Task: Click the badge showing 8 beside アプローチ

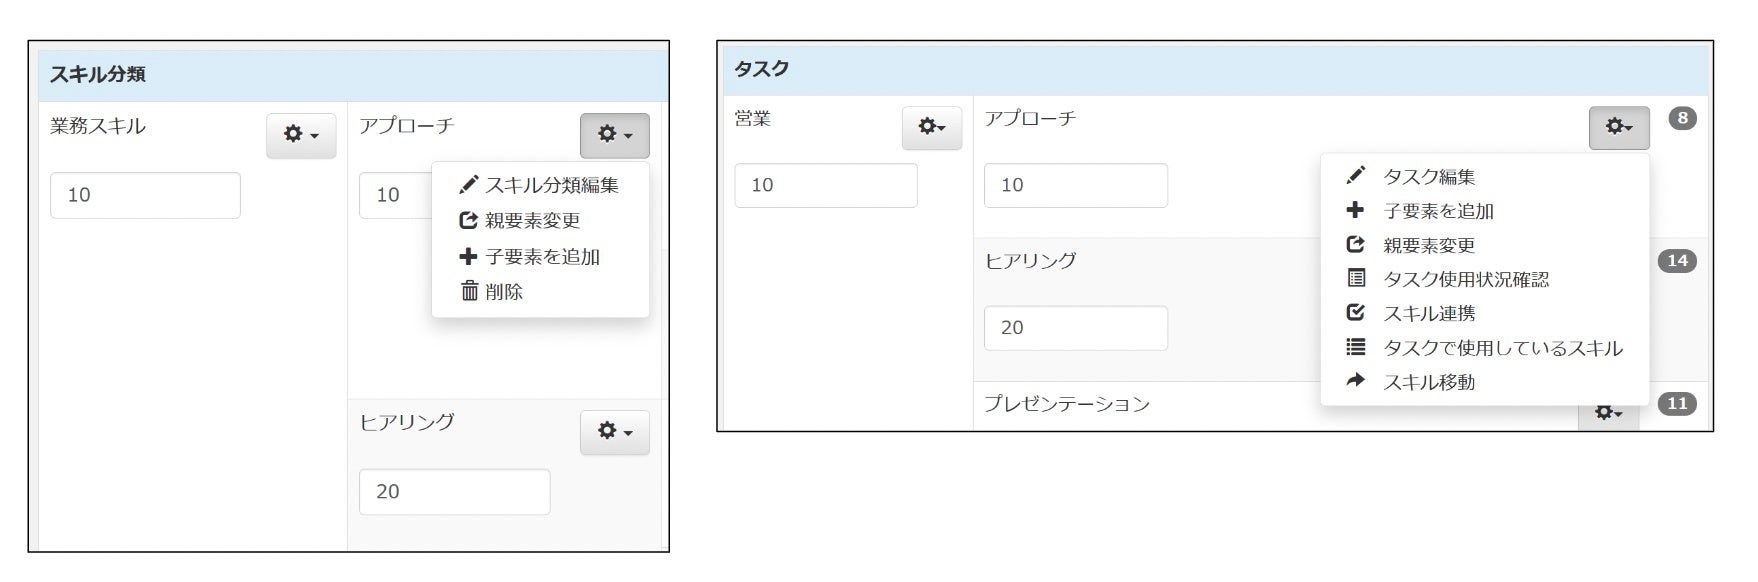Action: (x=1682, y=119)
